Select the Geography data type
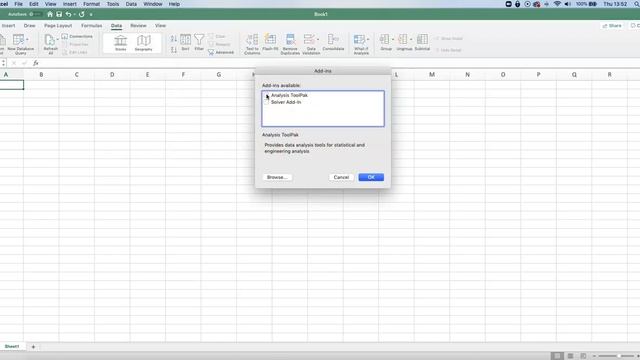Screen dimensions: 640x360 143,42
